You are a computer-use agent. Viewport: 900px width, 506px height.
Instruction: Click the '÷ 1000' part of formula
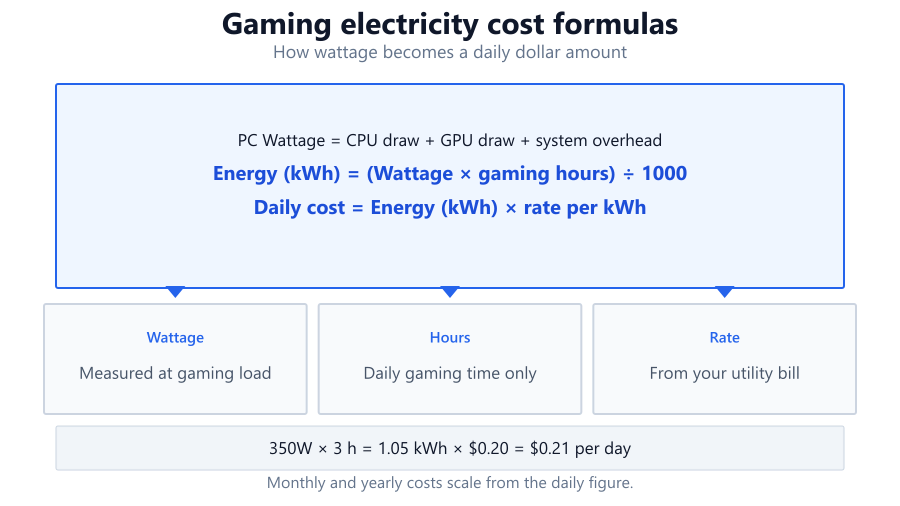[x=655, y=173]
